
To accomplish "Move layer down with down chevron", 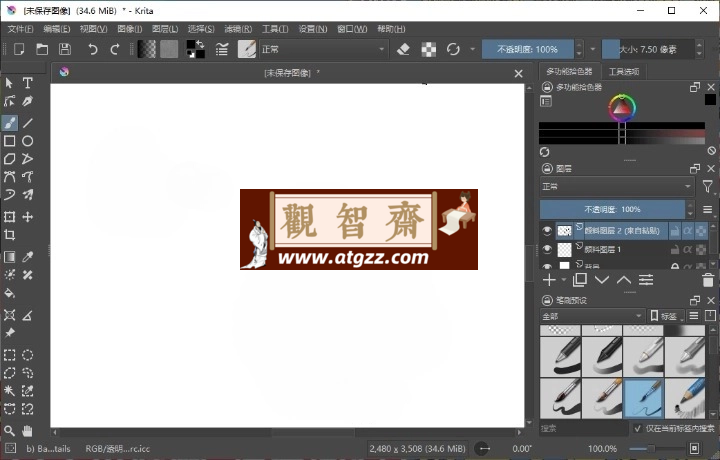I will click(602, 280).
